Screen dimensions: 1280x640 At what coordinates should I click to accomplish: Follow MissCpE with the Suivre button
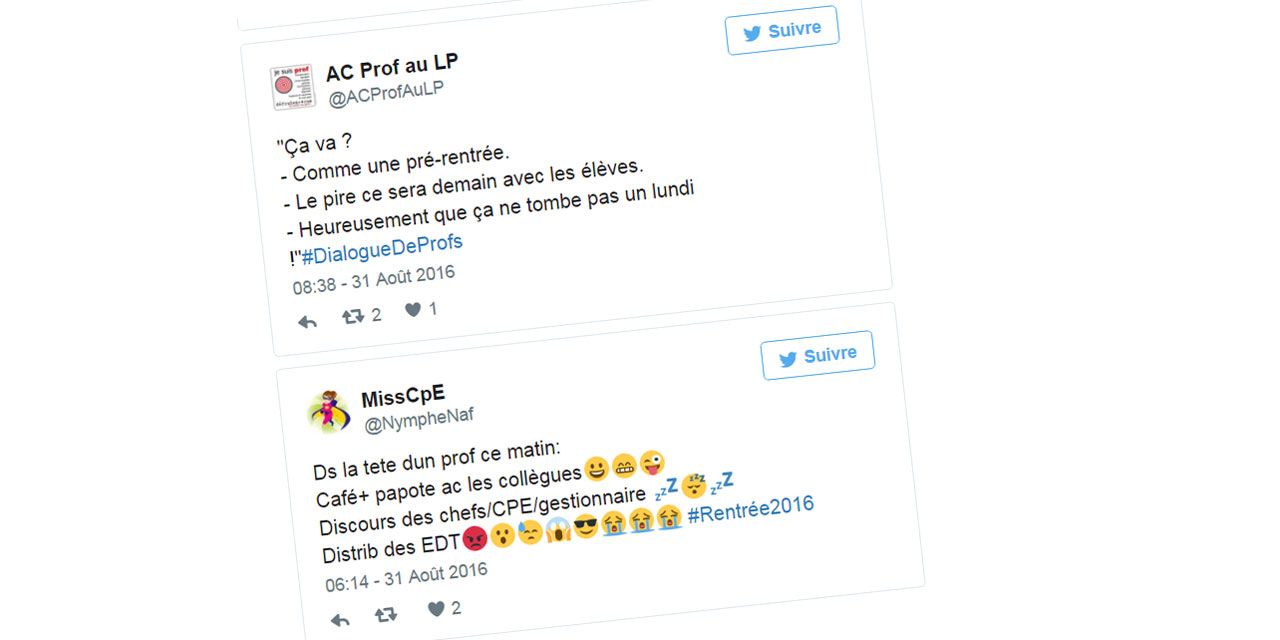tap(818, 355)
